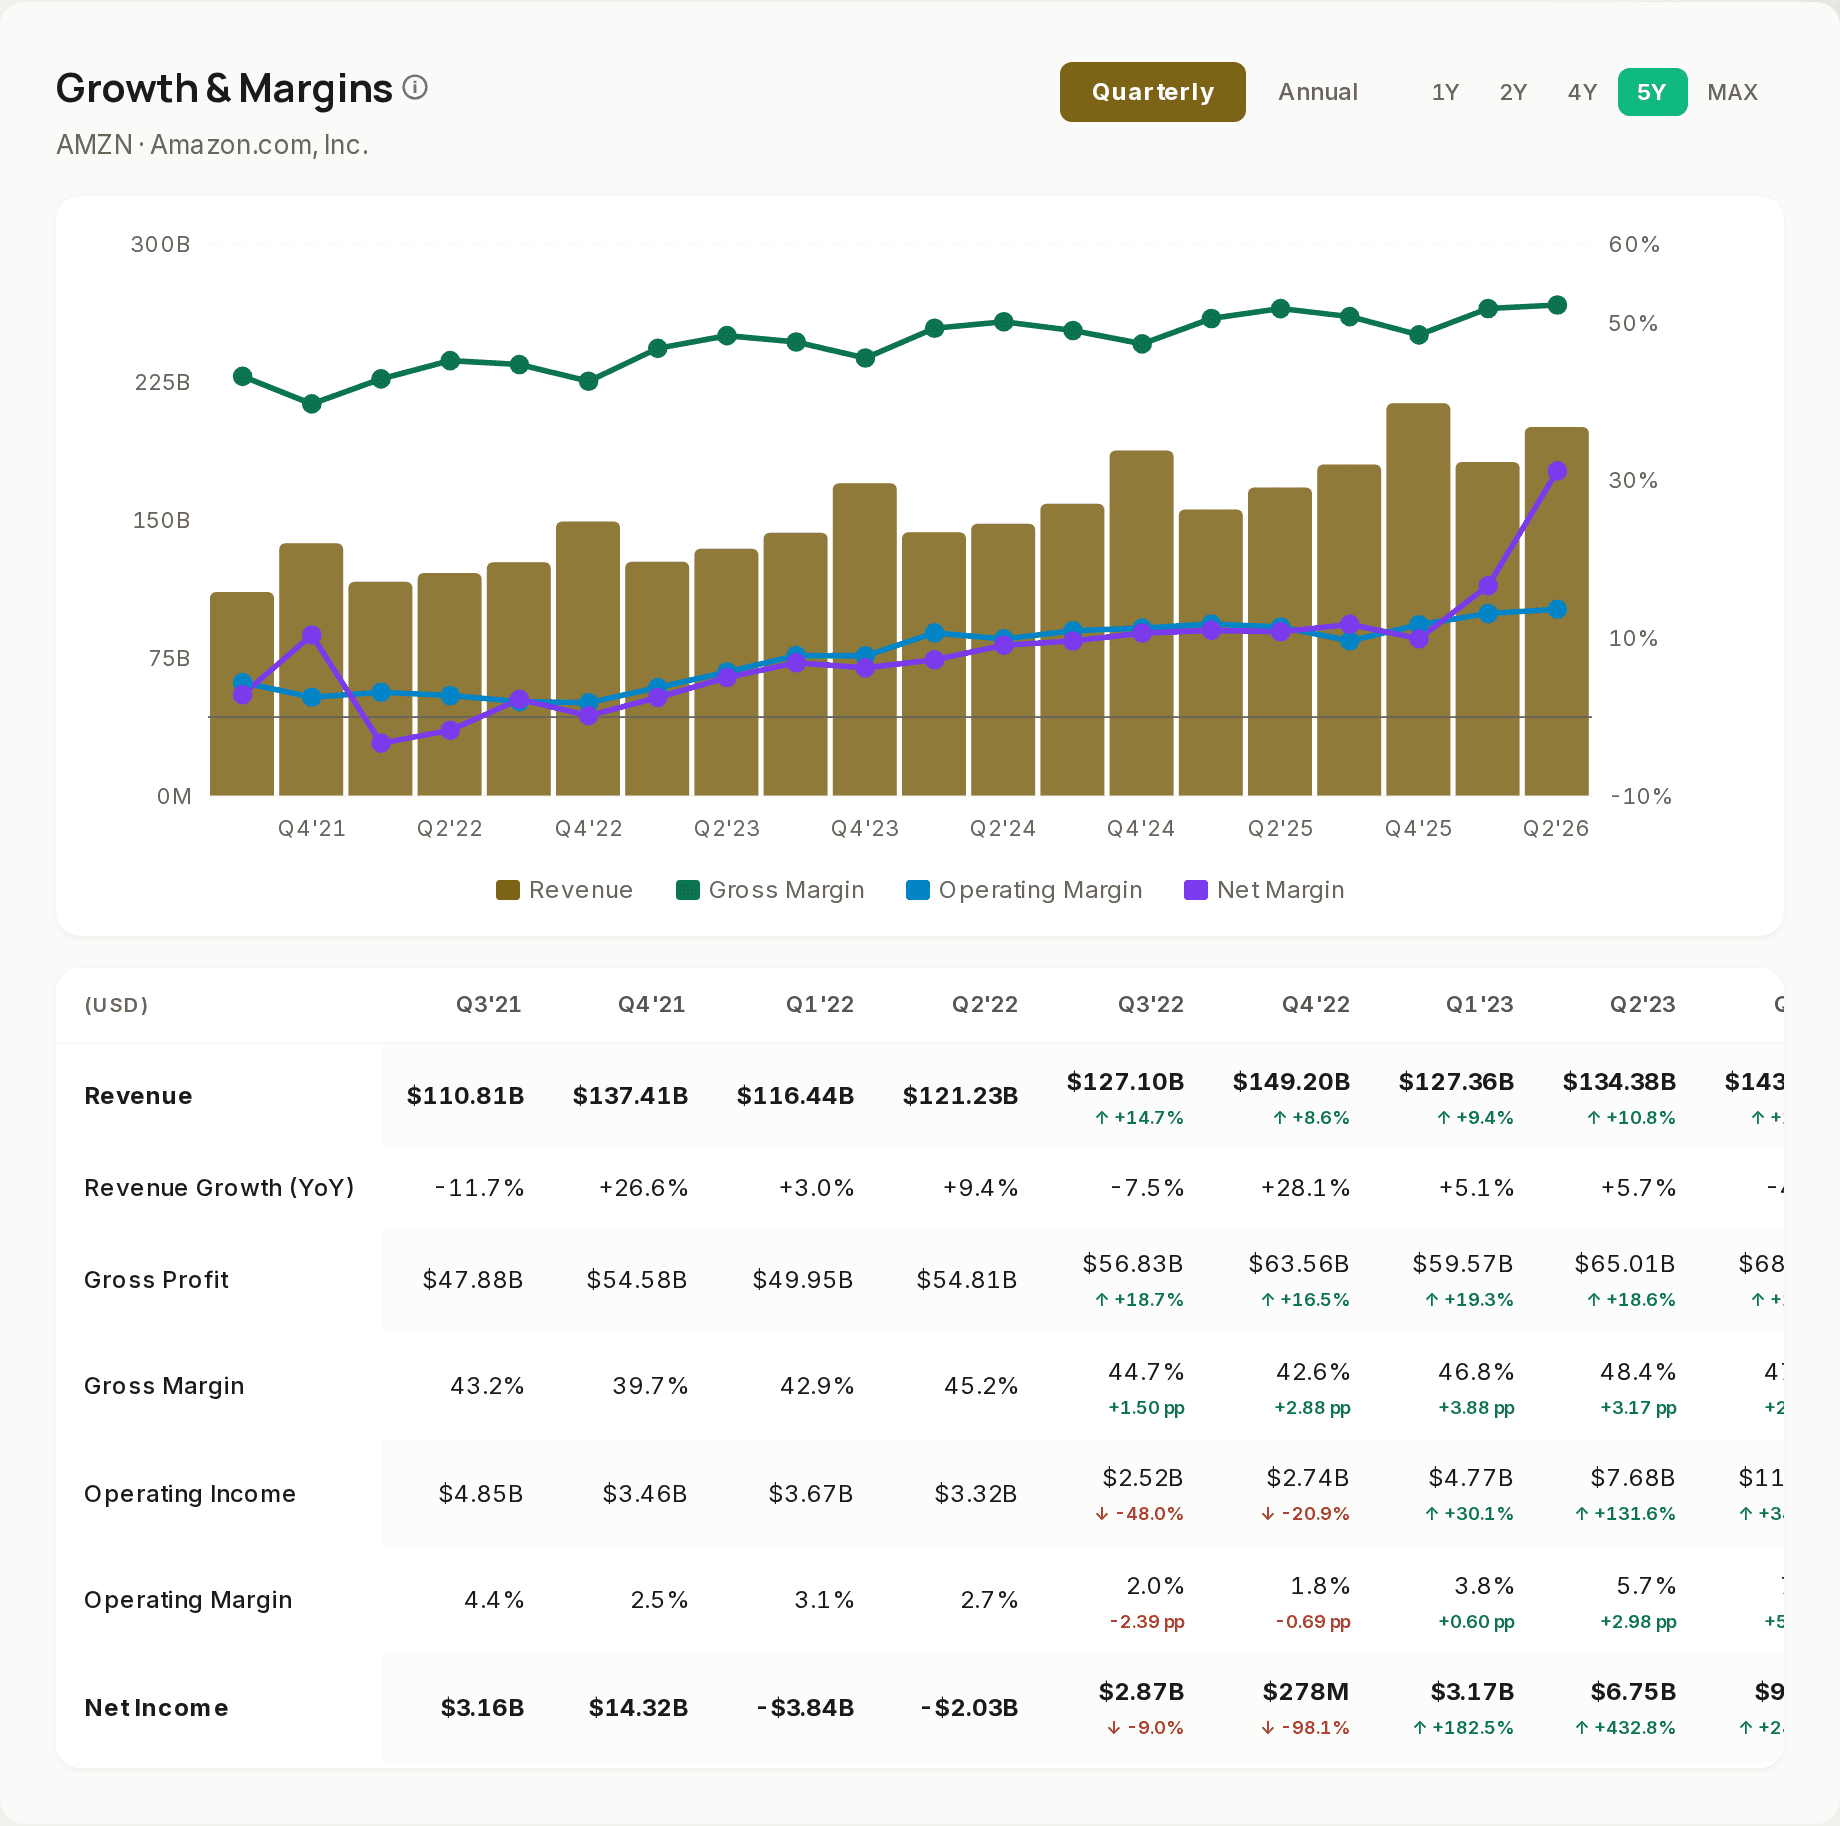Toggle the Revenue legend series
1840x1826 pixels.
[565, 890]
